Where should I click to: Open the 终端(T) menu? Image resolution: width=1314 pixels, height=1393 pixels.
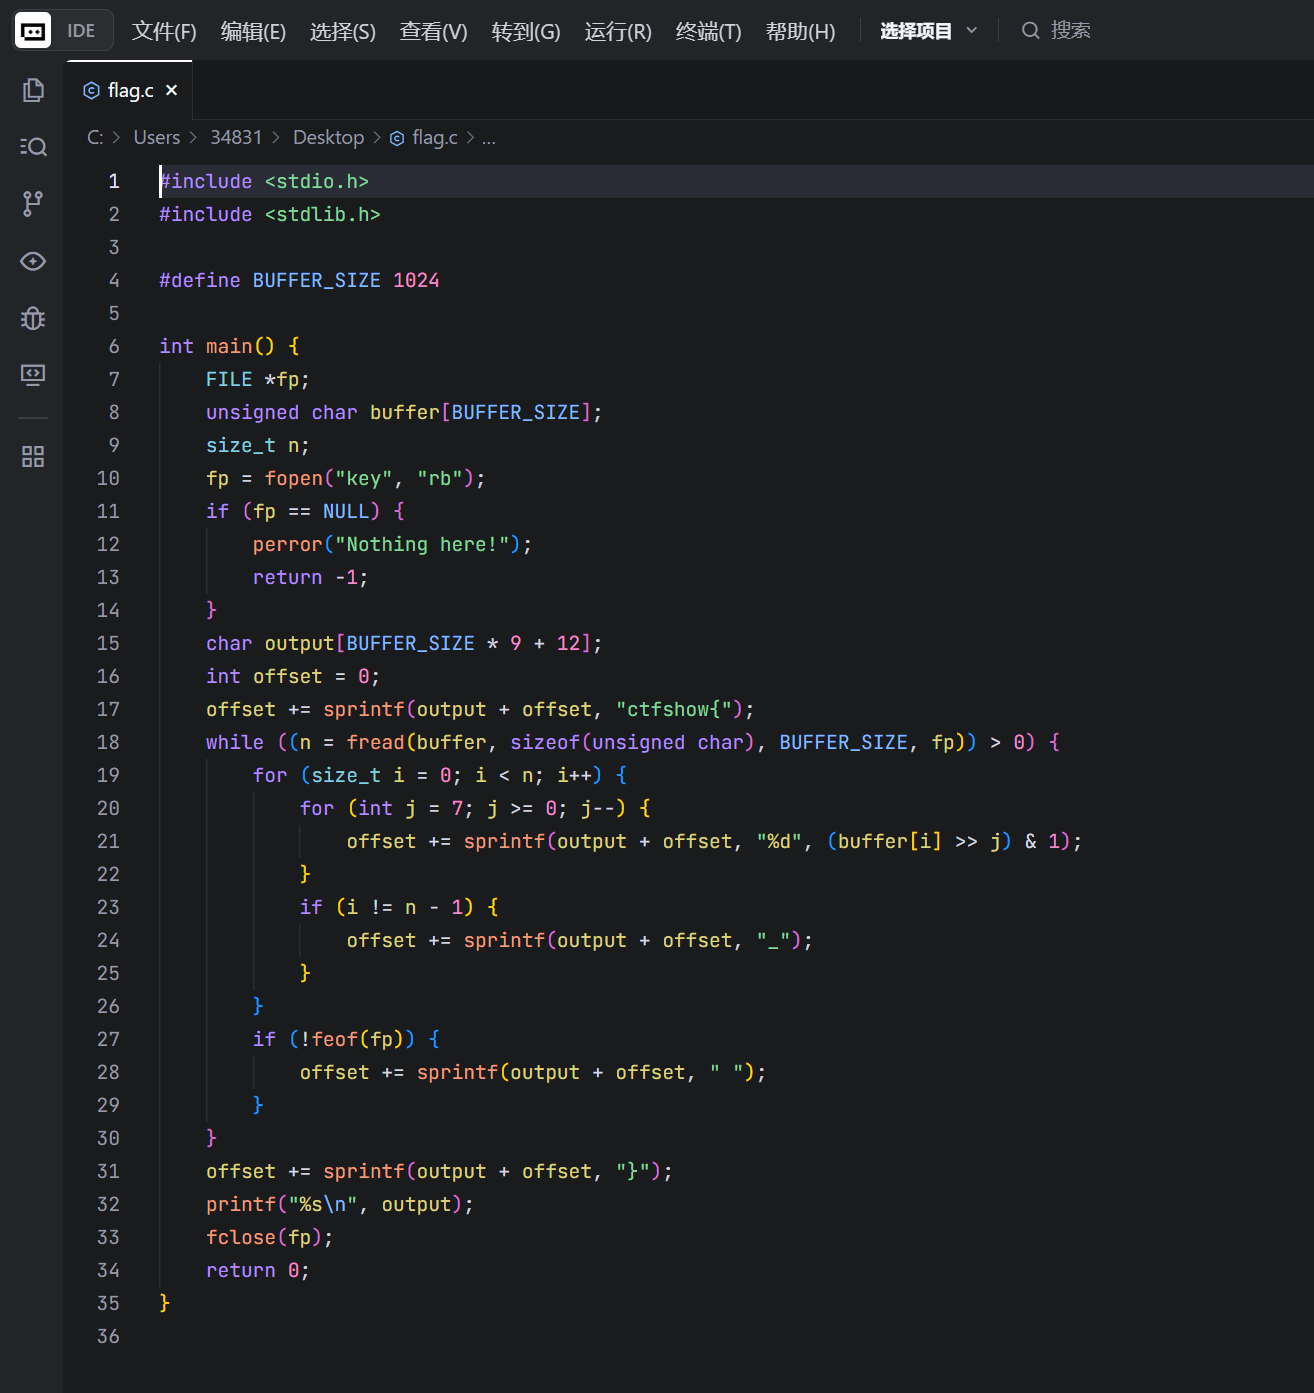pyautogui.click(x=708, y=31)
